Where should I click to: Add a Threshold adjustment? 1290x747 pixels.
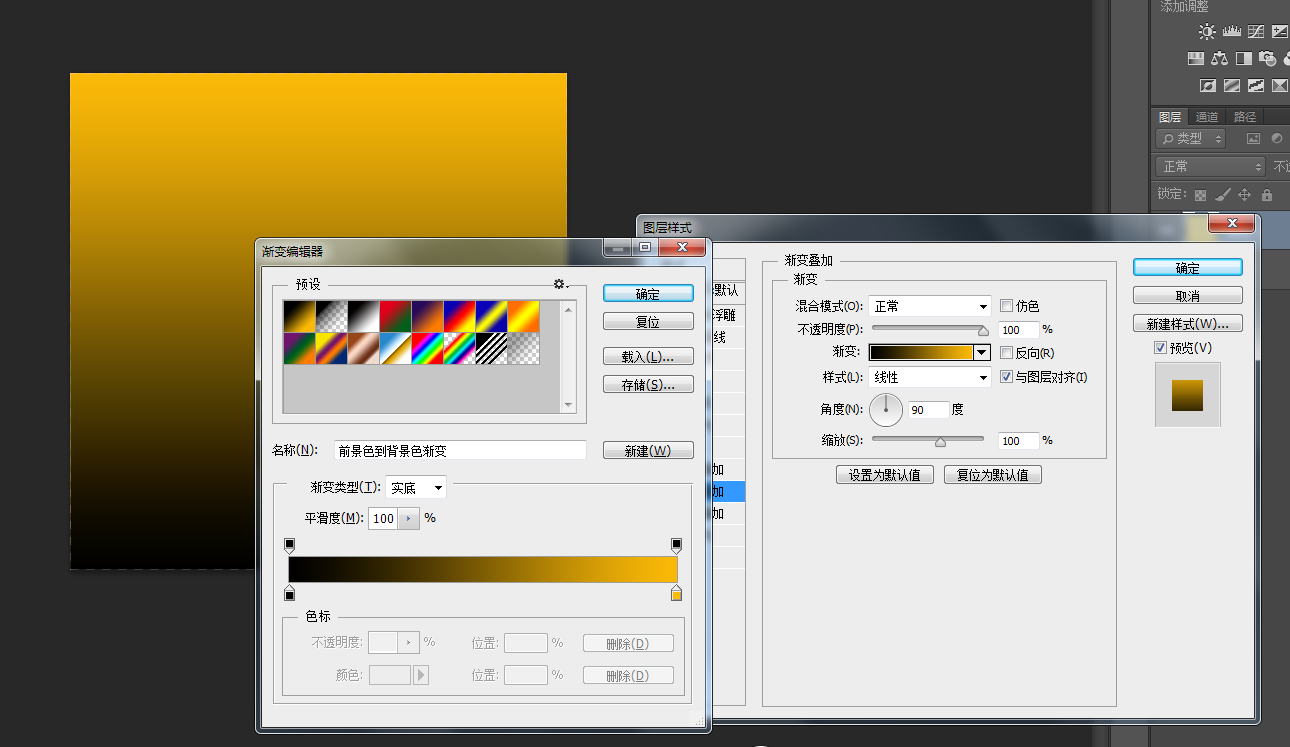point(1256,85)
